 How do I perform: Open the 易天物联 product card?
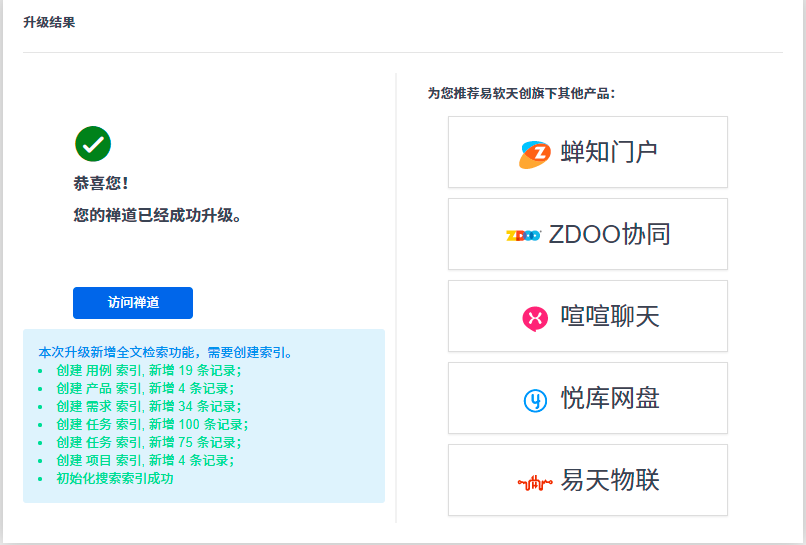coord(587,480)
